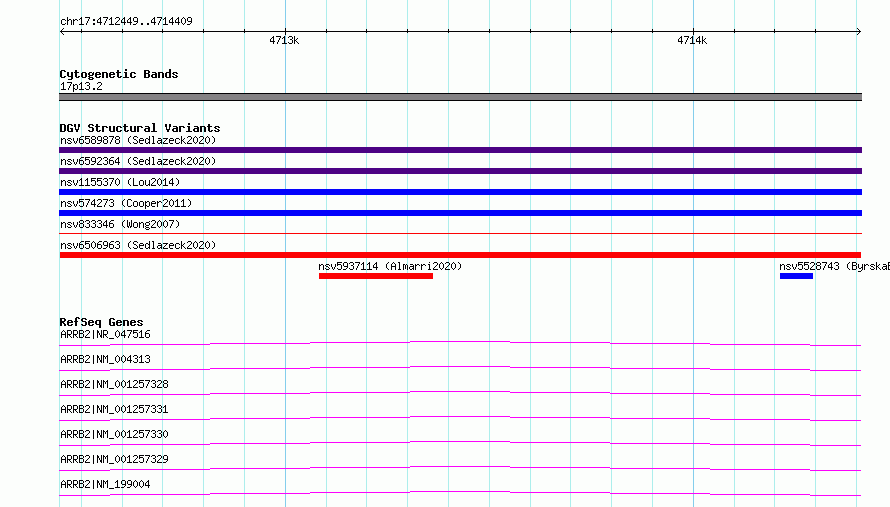Click the nsv6592364 (Sedlazeck2020) label

tap(138, 161)
